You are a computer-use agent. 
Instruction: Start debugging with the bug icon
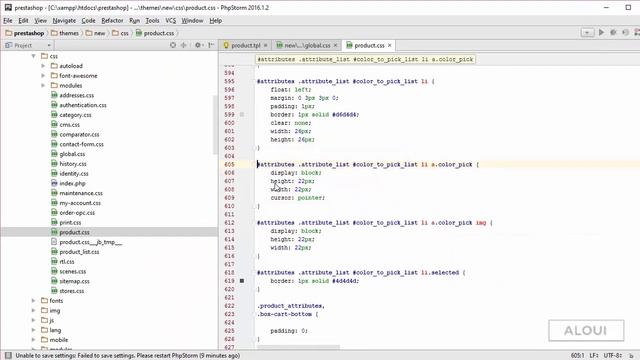(613, 33)
